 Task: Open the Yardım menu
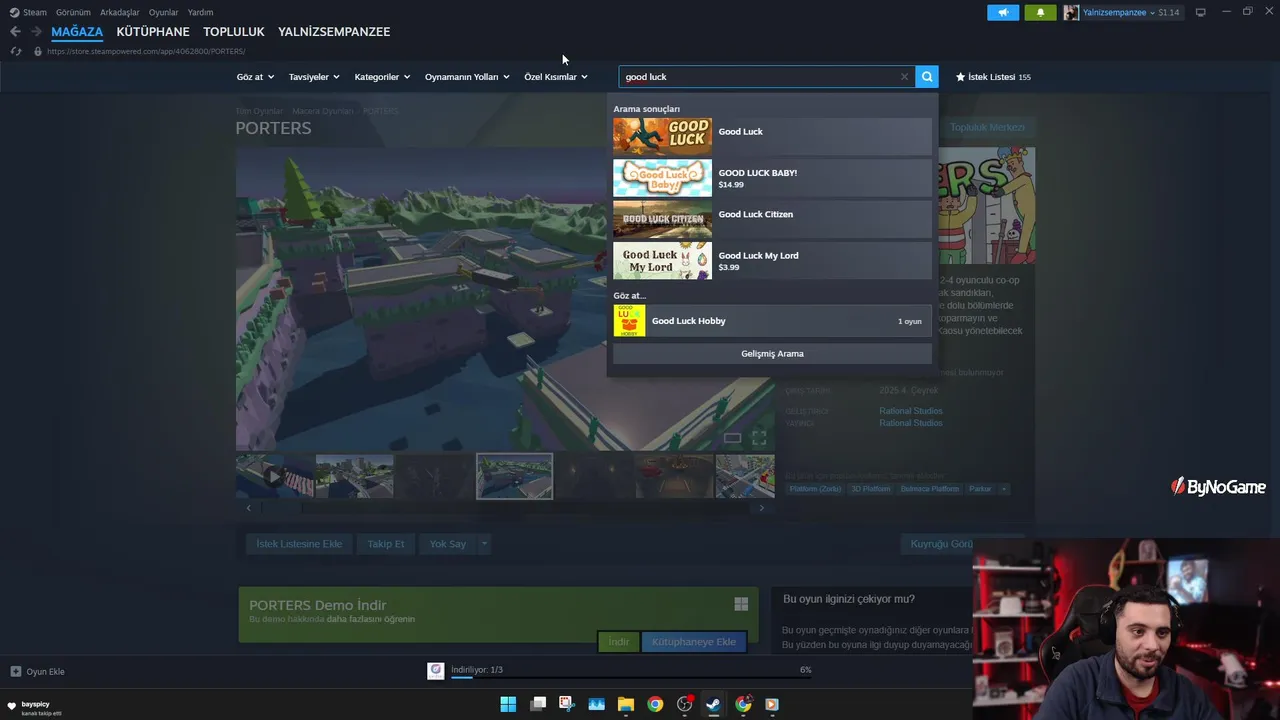coord(200,12)
